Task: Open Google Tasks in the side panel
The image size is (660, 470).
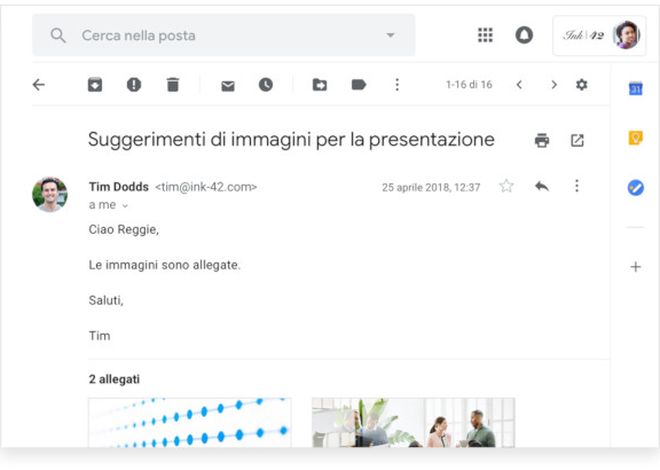Action: pyautogui.click(x=636, y=187)
